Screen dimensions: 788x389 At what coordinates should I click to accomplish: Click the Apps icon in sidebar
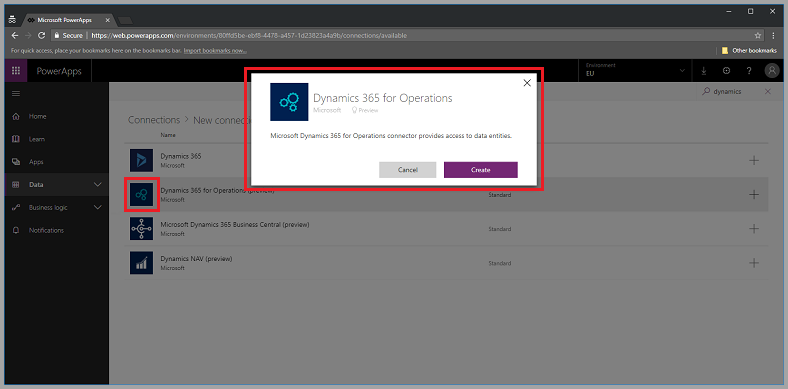16,162
